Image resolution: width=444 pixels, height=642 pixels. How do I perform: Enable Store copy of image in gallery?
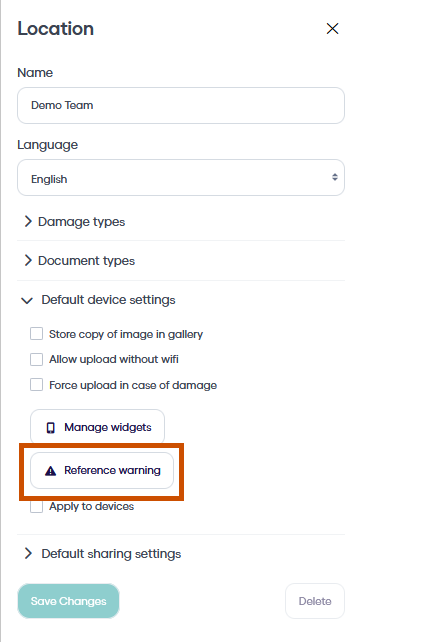[x=36, y=334]
